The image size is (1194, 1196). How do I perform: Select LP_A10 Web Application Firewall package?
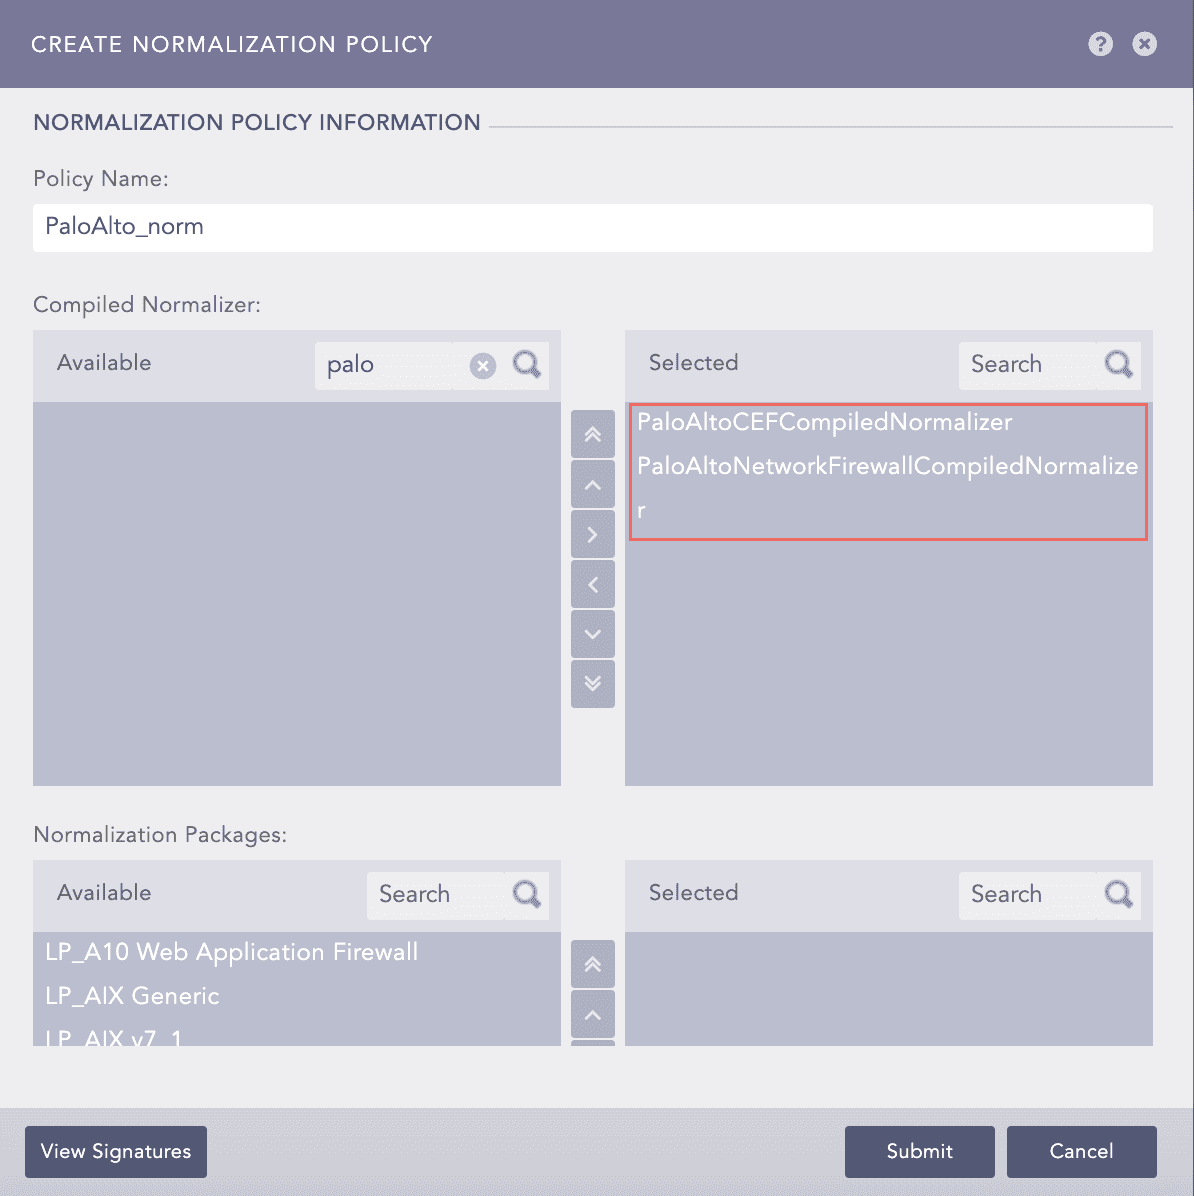[x=231, y=952]
